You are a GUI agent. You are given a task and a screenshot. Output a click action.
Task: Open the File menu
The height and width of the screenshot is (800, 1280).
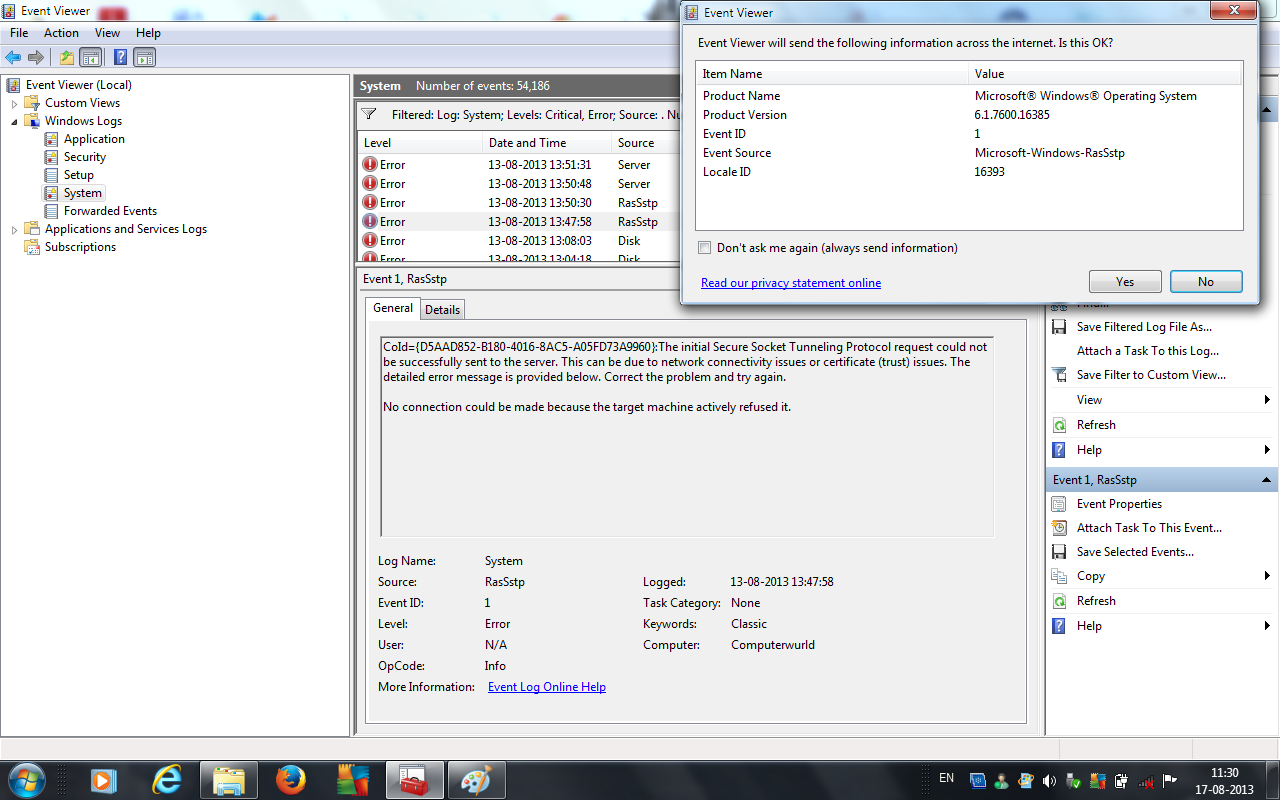(19, 33)
